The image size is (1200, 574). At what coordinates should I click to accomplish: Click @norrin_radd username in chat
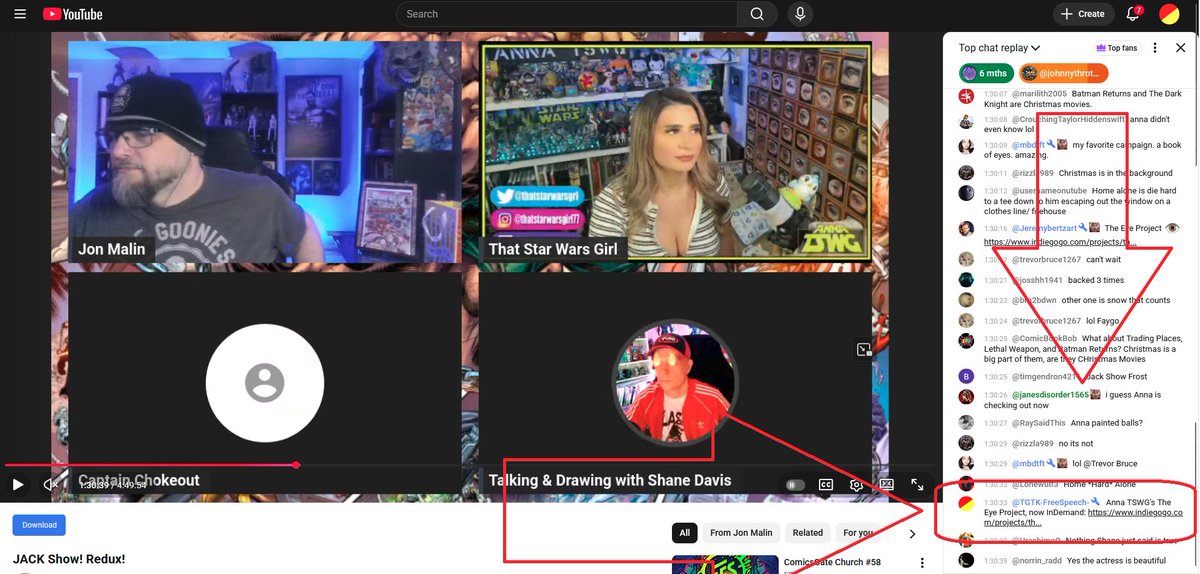pyautogui.click(x=1037, y=561)
